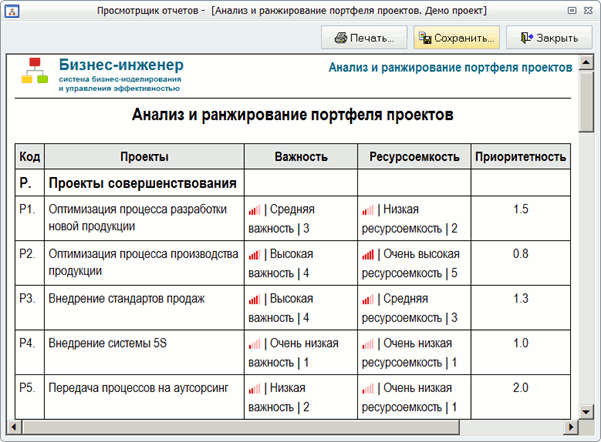Click the Проекты совершенствования group row
Screen dimensions: 601x442
tap(293, 183)
